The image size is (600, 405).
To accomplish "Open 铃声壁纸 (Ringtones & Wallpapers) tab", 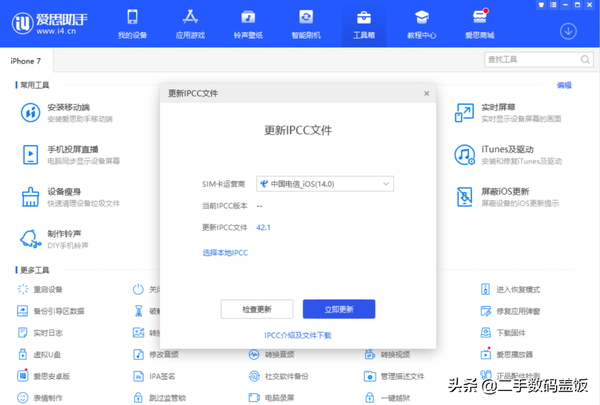I will click(x=248, y=24).
